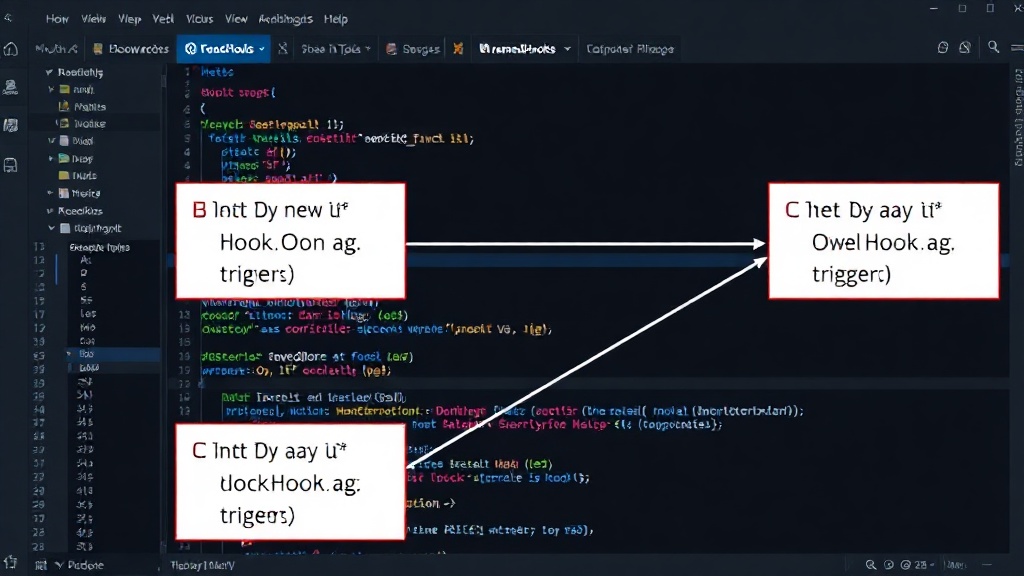Open the bus-shaped icon in the left sidebar
Viewport: 1024px width, 576px height.
(x=10, y=165)
